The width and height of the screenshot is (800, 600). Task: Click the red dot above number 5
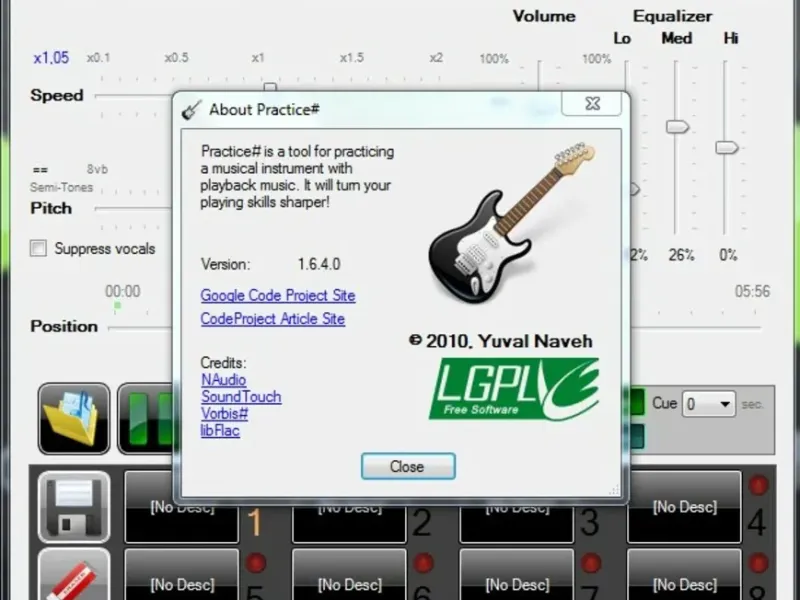click(256, 563)
